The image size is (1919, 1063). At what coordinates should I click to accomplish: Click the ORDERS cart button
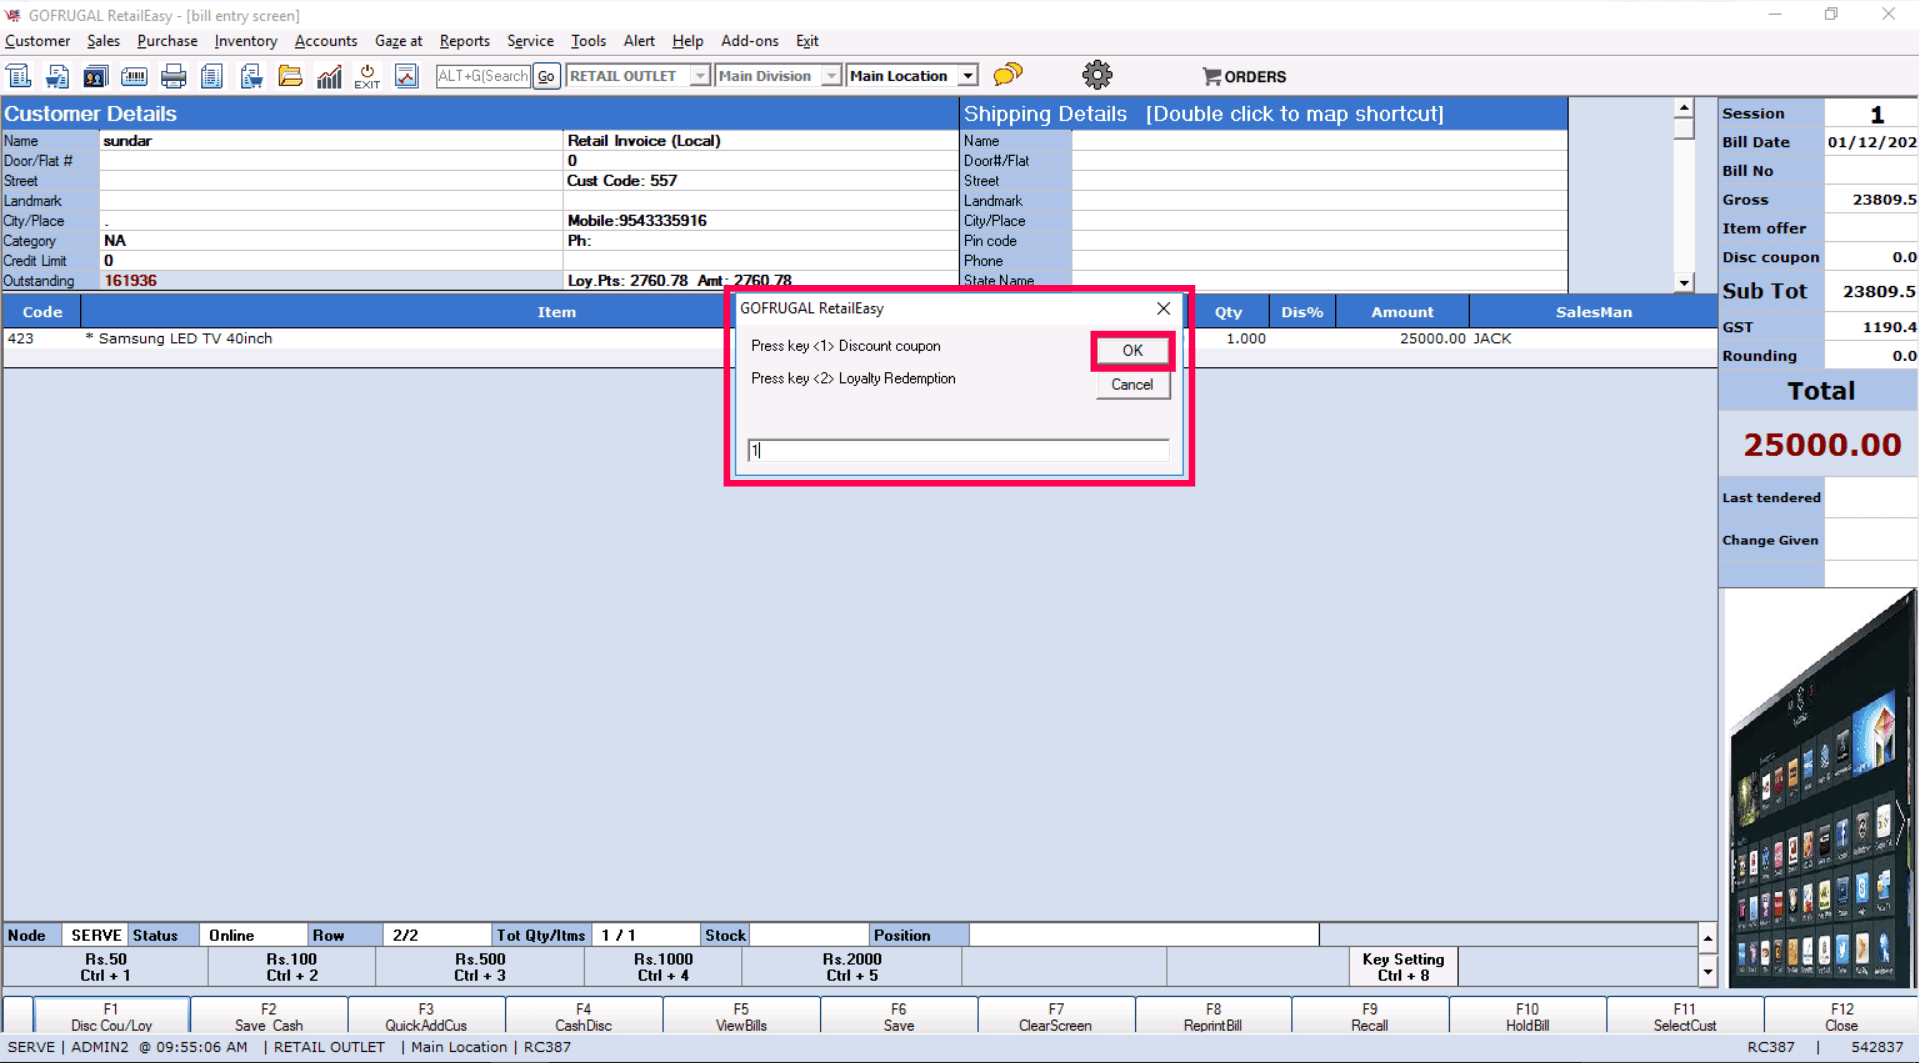pos(1244,76)
